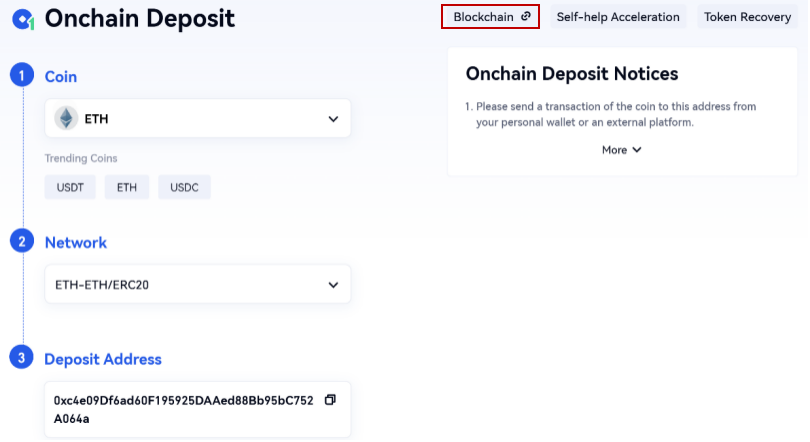Click step 1 numbered circle icon
The width and height of the screenshot is (810, 442).
click(22, 76)
